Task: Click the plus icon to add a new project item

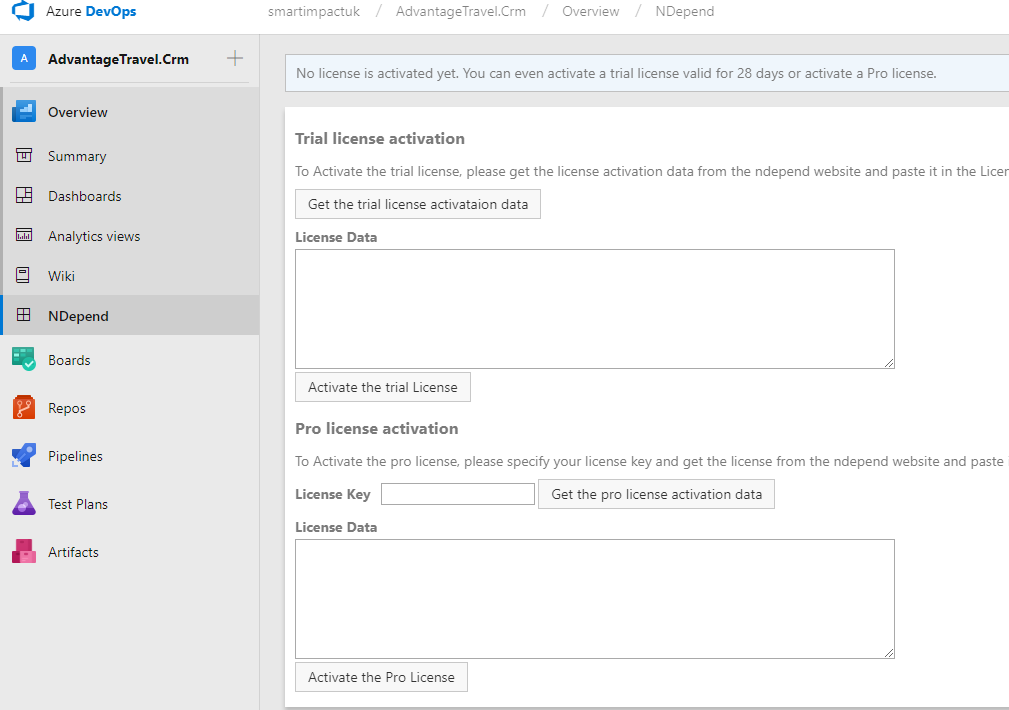Action: pos(234,58)
